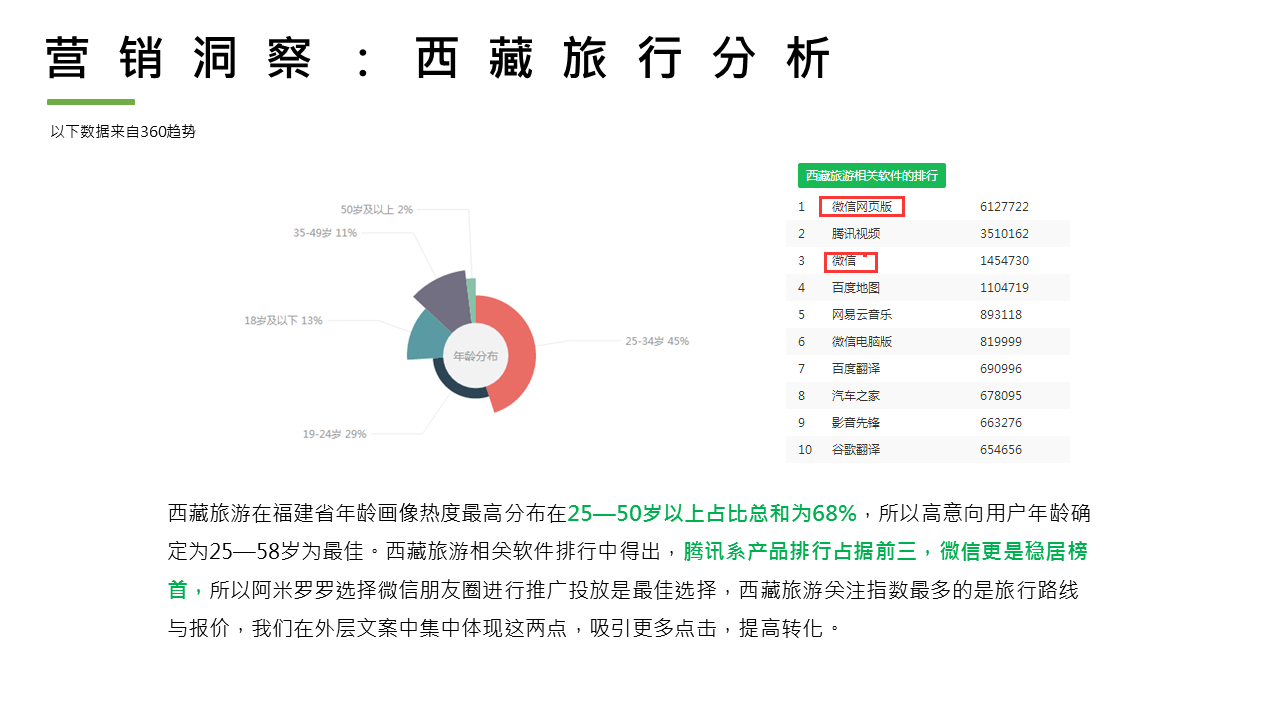Click 谷歌翻译 in the rank 10 row
This screenshot has height=720, width=1280.
856,450
